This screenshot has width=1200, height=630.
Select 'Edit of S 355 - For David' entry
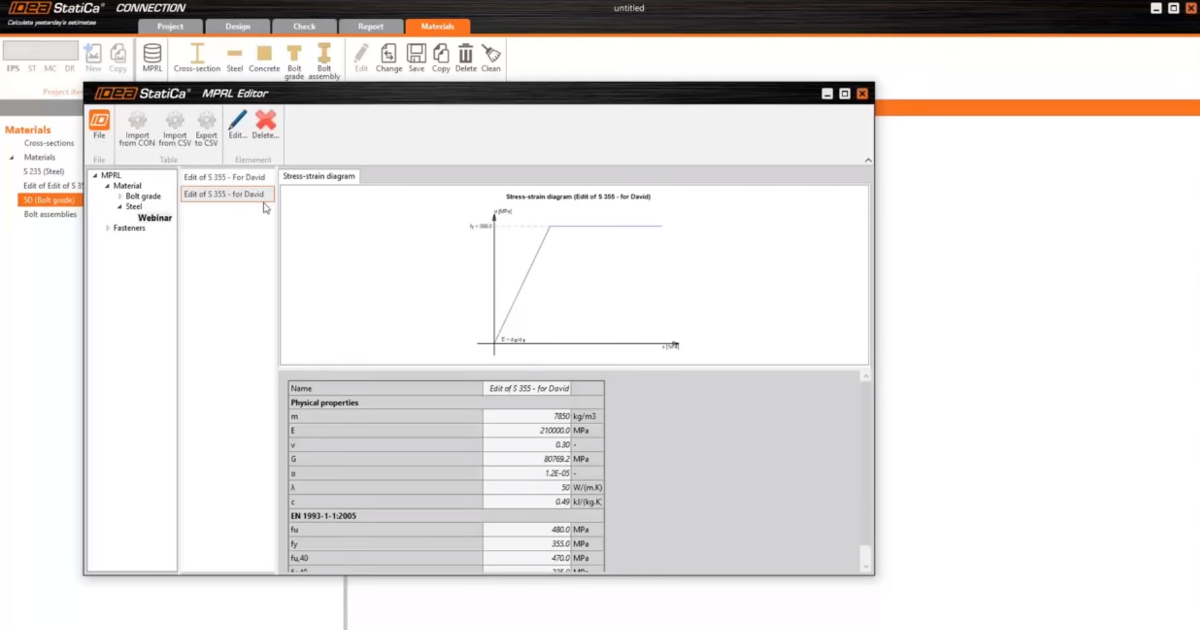pyautogui.click(x=227, y=177)
